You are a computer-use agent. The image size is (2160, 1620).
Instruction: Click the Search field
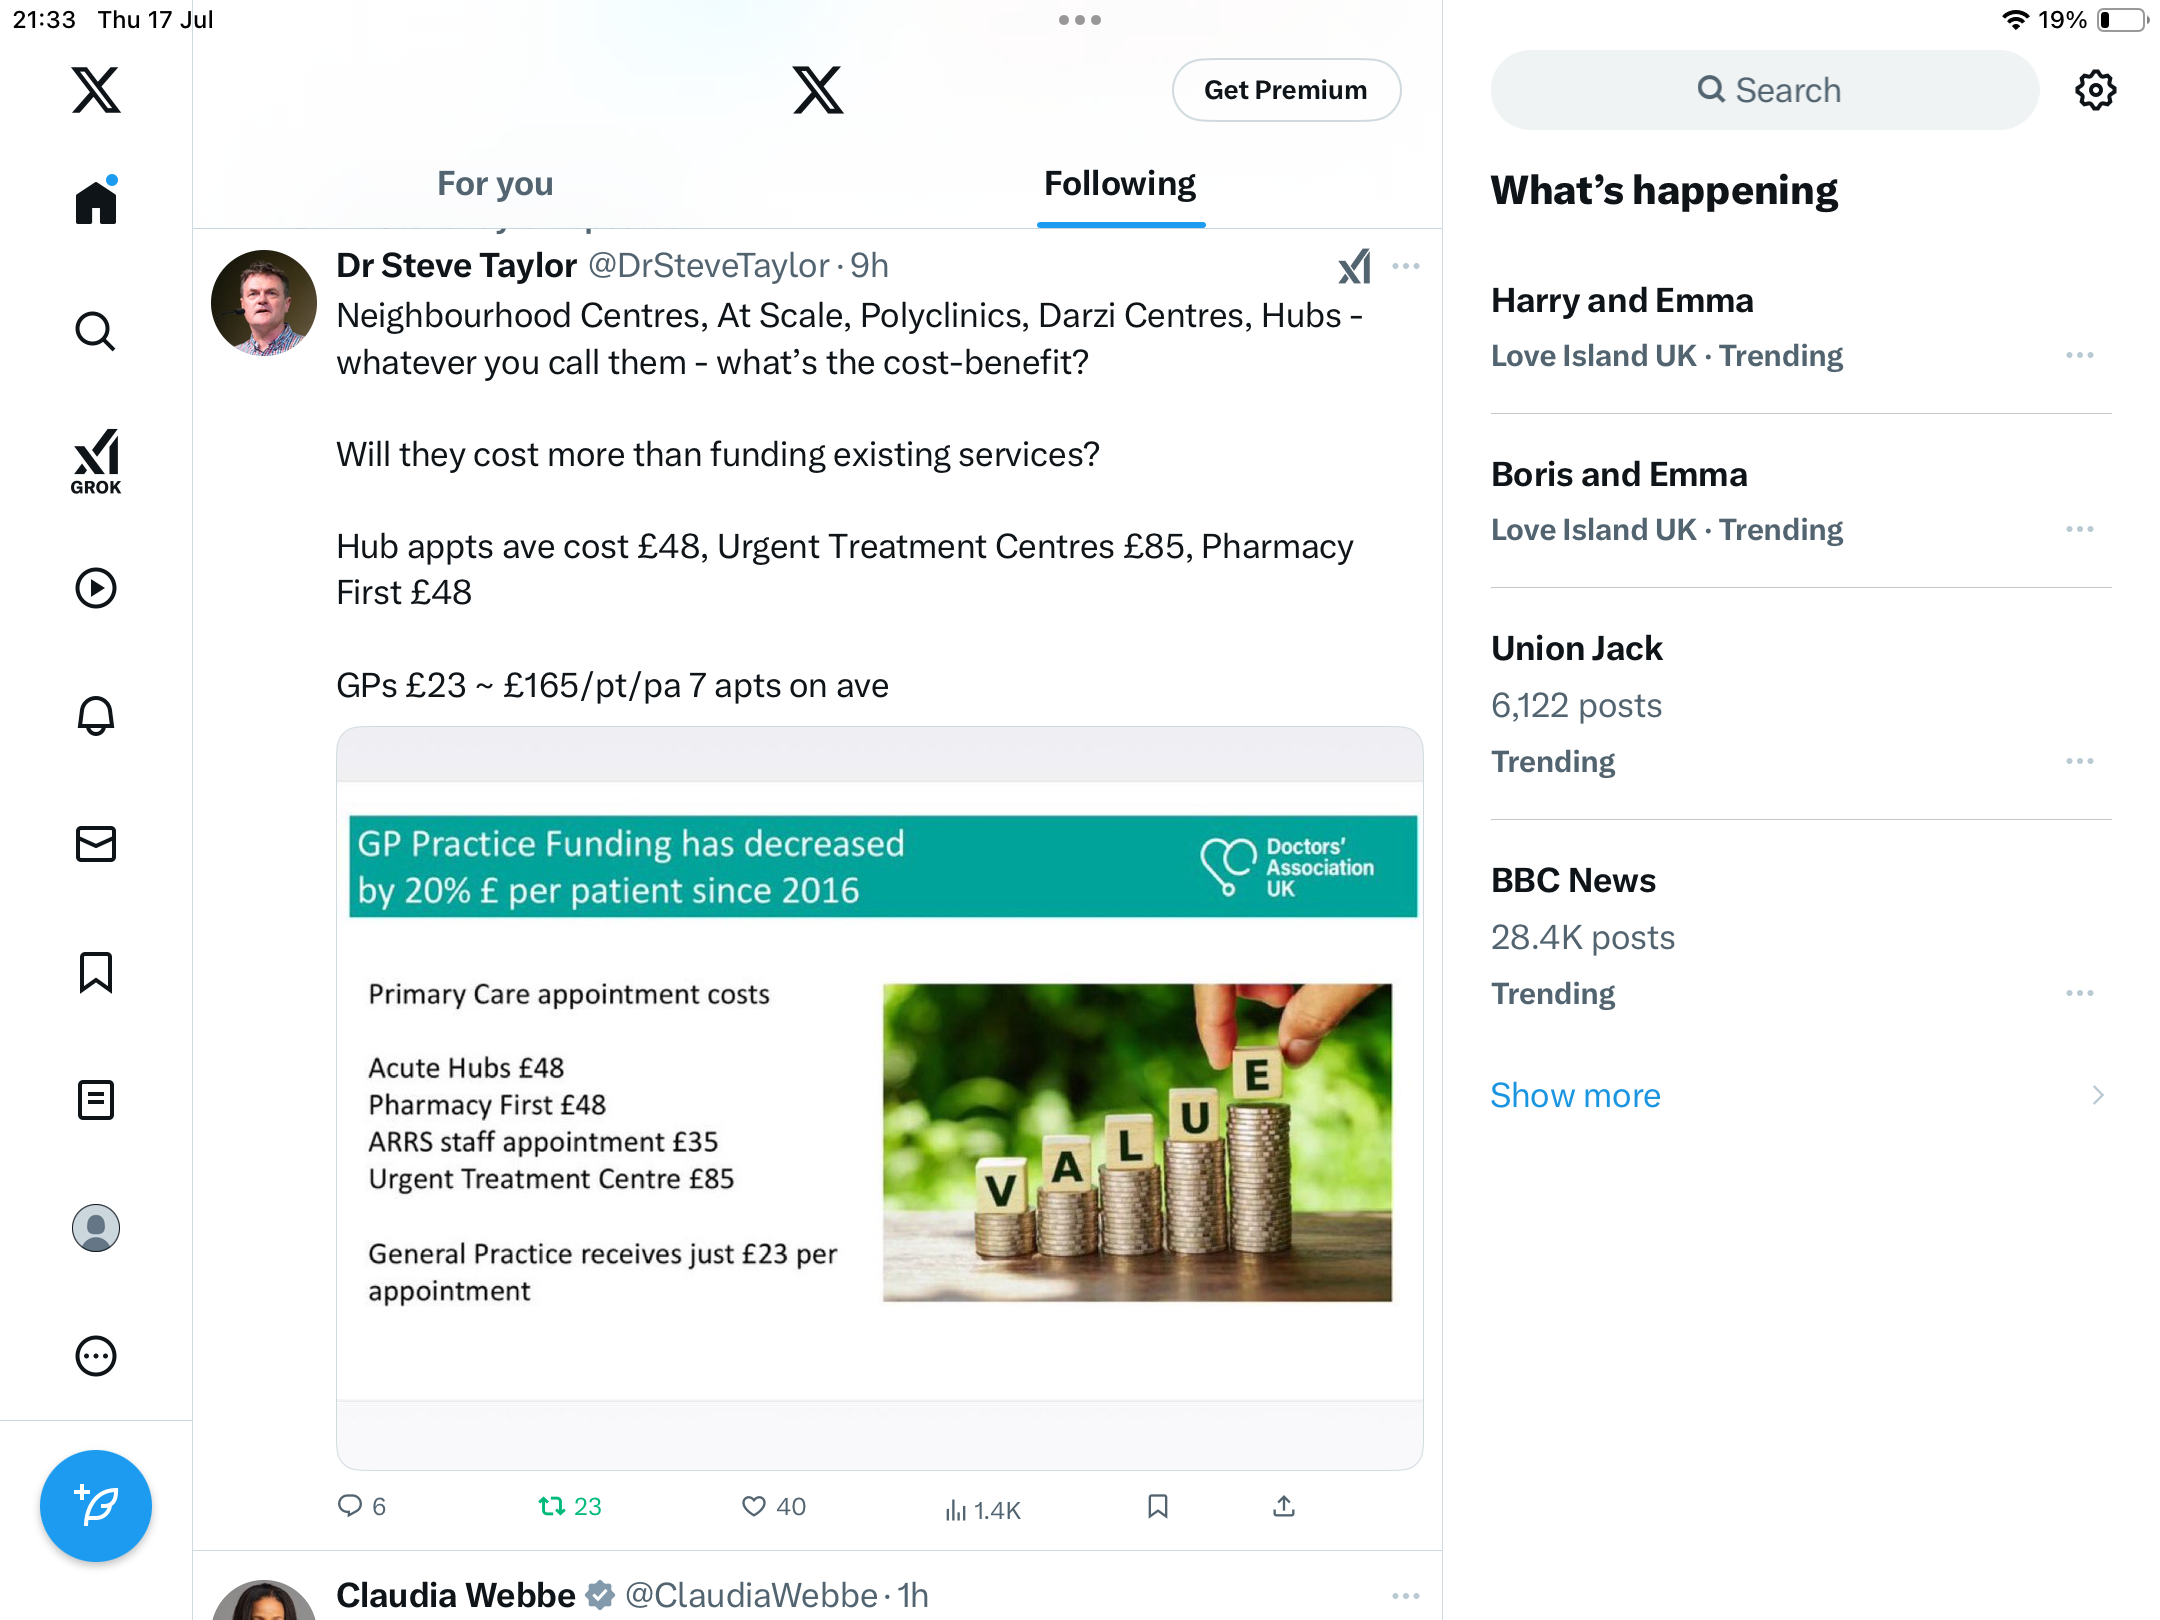[1765, 90]
